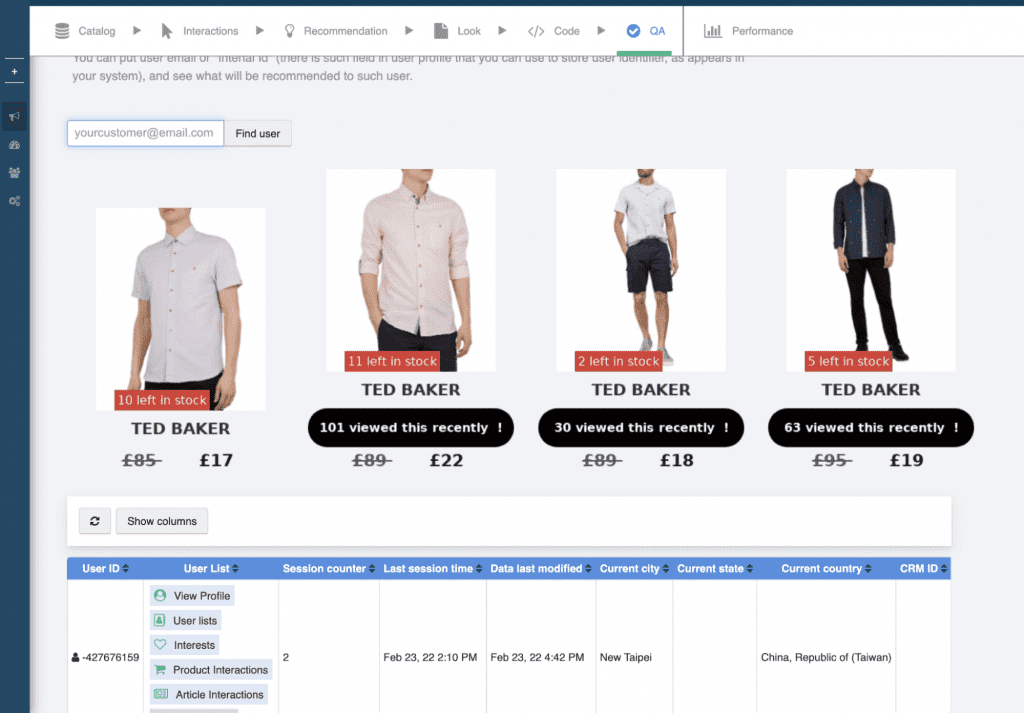
Task: Open the Code step
Action: [x=555, y=31]
